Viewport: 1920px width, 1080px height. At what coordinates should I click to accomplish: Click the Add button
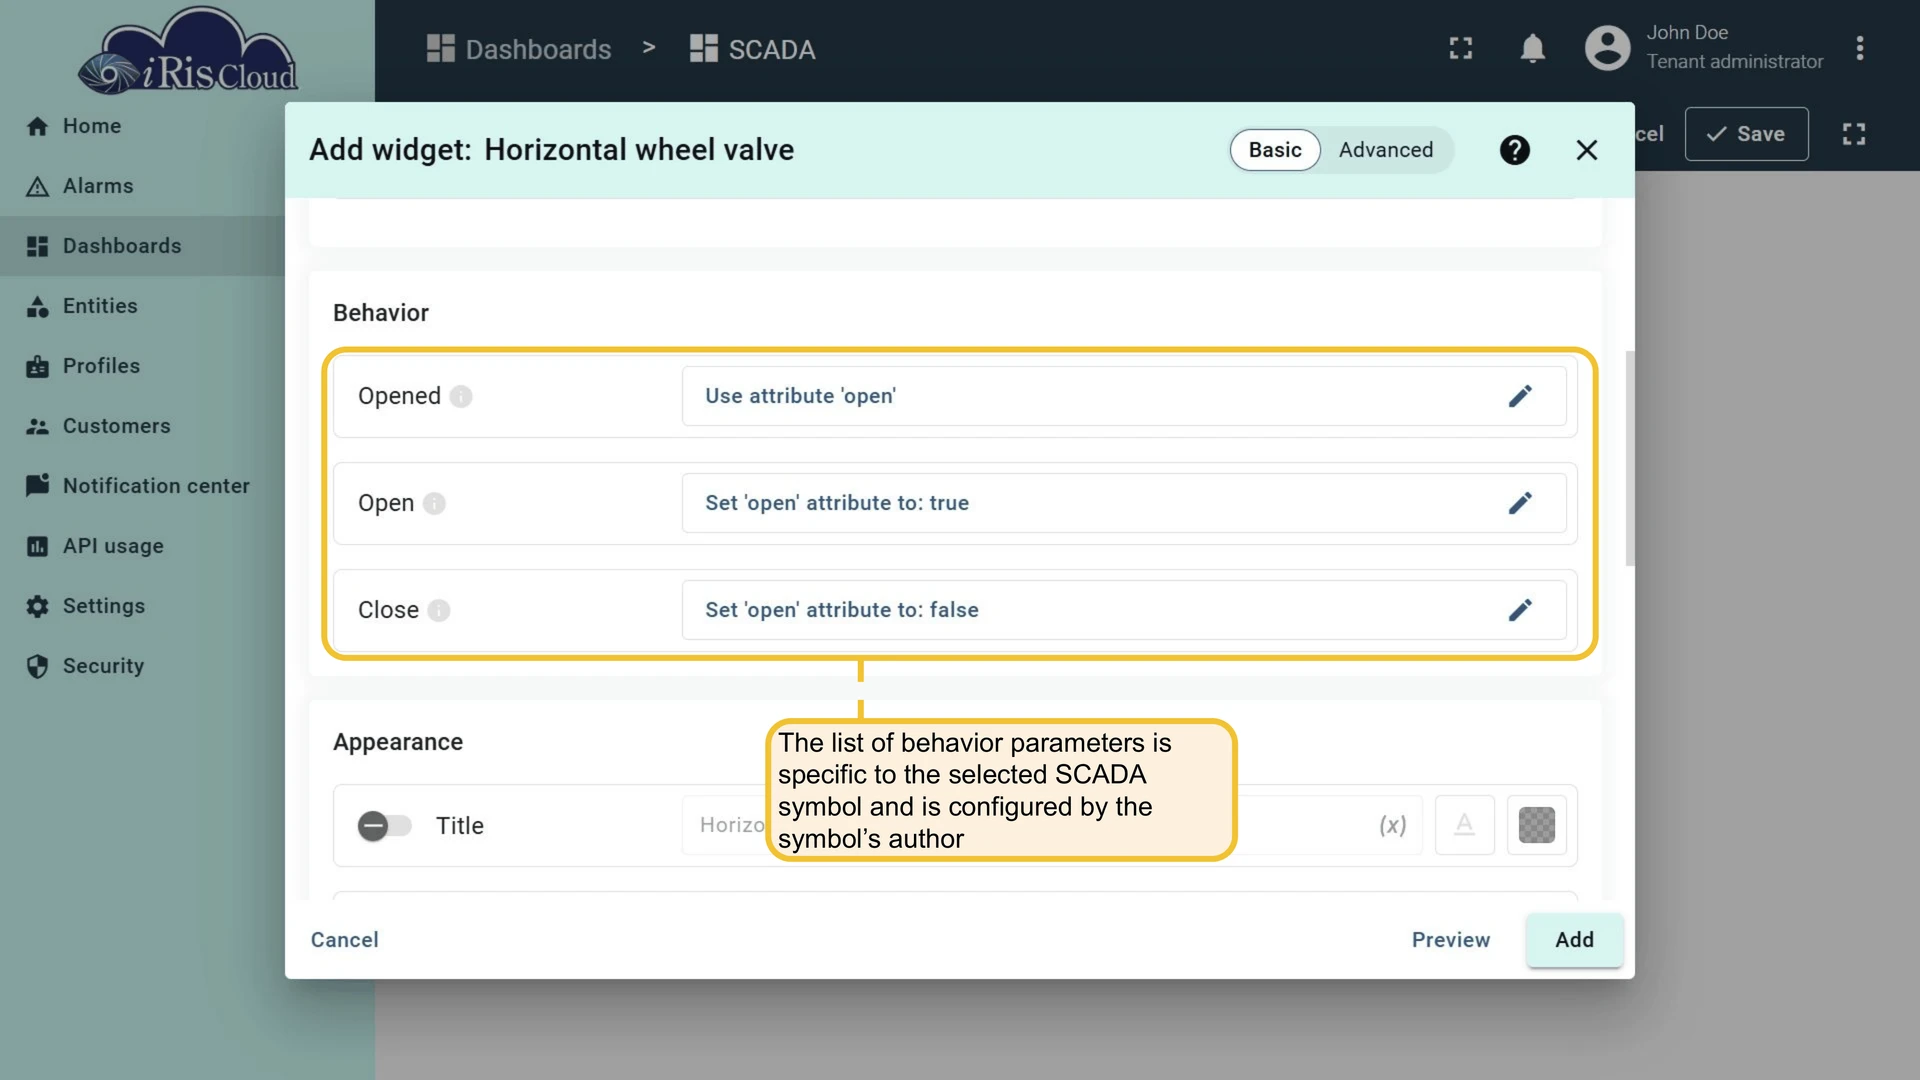pyautogui.click(x=1575, y=940)
